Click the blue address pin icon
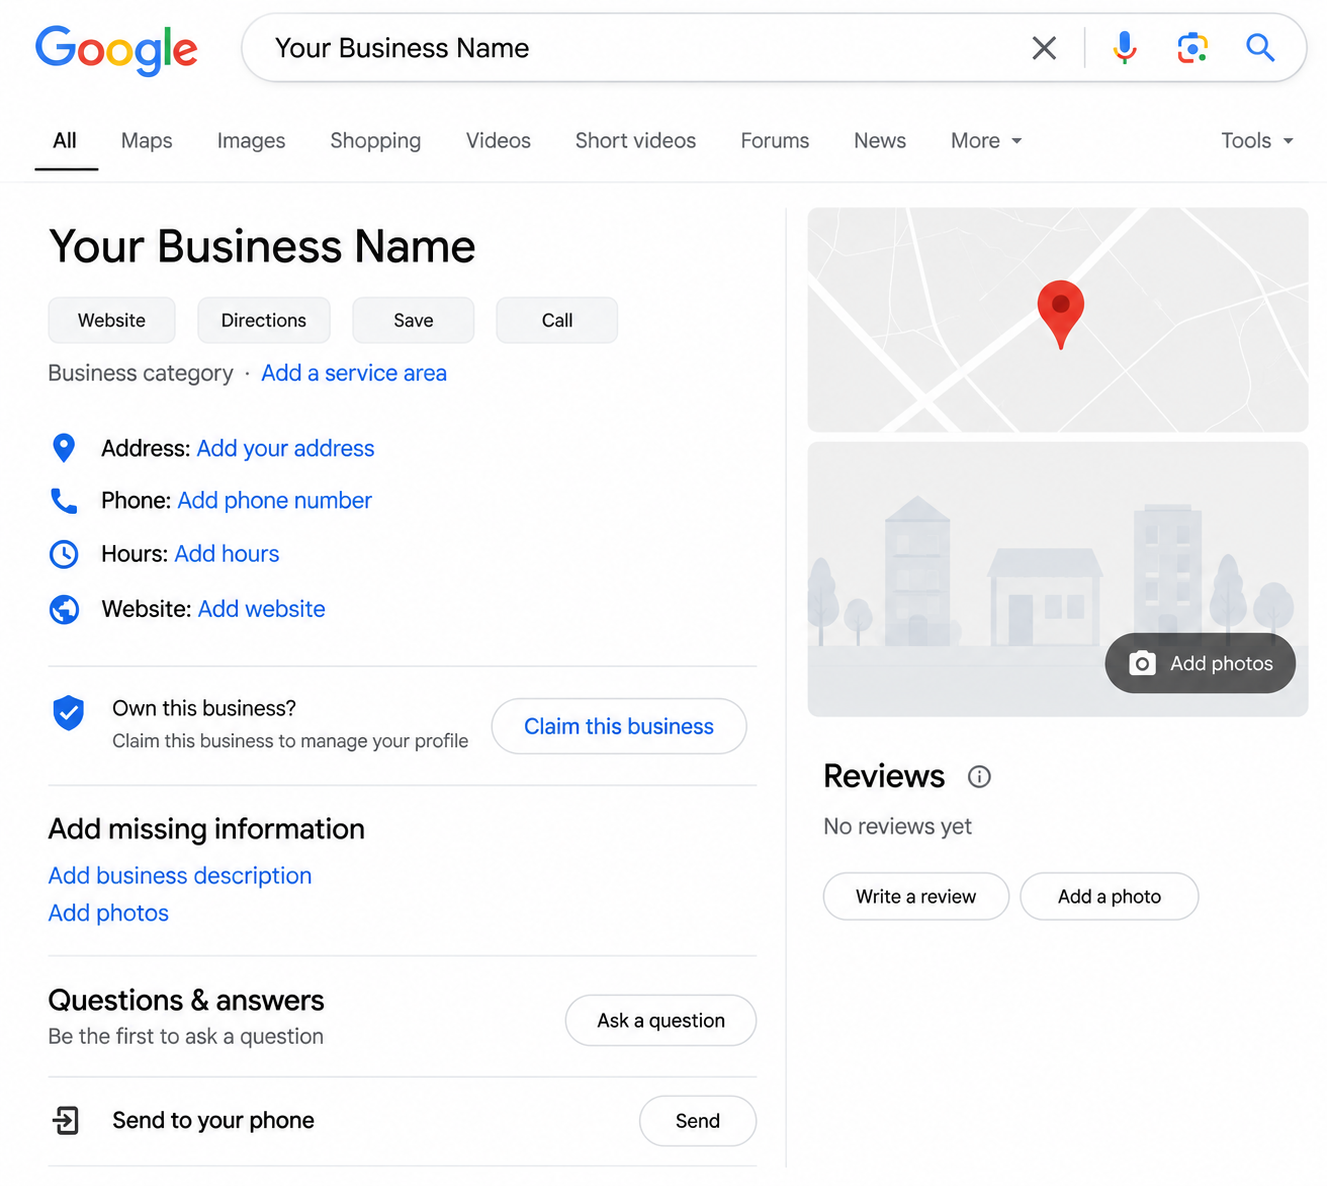The image size is (1327, 1186). [64, 448]
